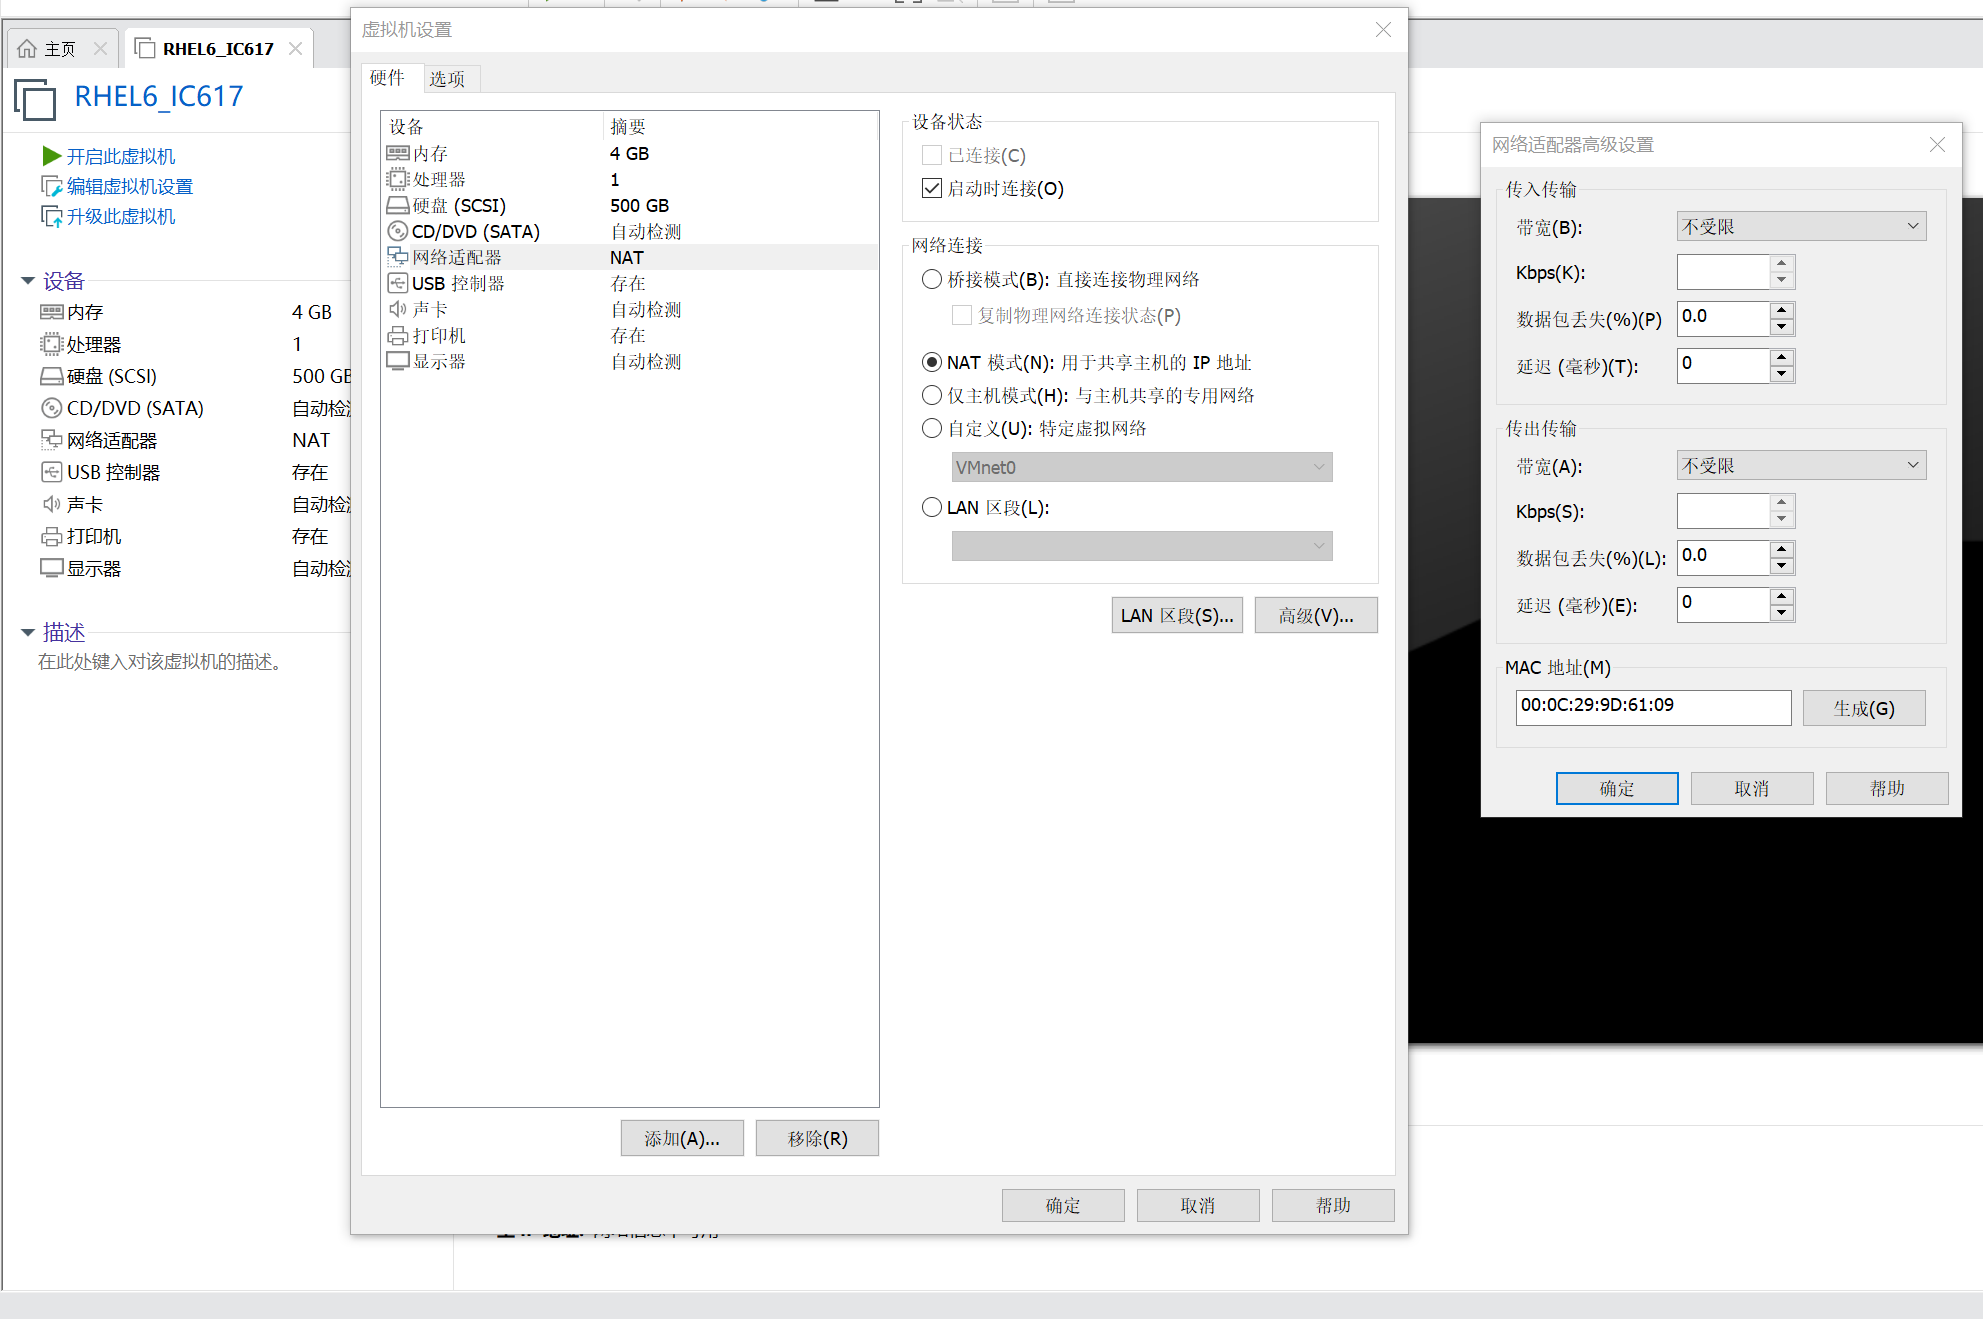Increase incoming 数据包丢失(%)(P) spinner up arrow
Viewport: 1983px width, 1319px height.
(x=1782, y=310)
